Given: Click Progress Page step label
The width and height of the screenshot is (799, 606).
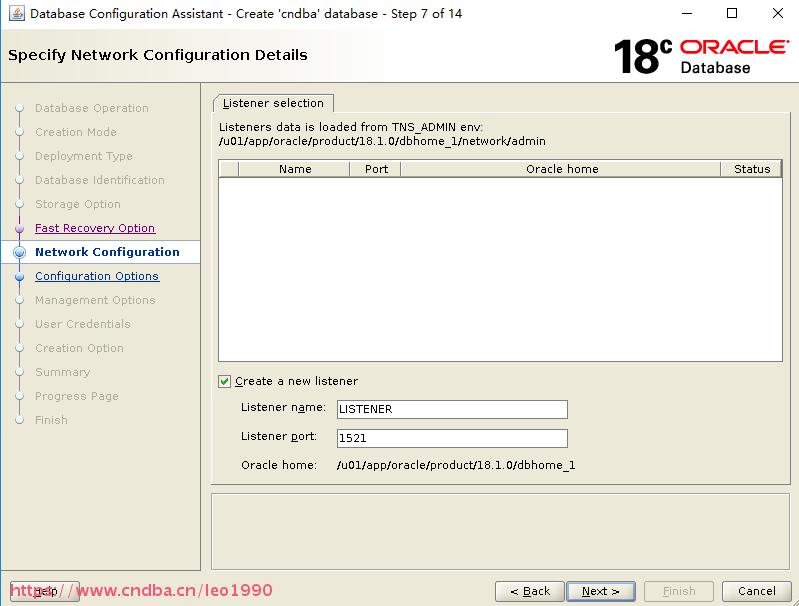Looking at the screenshot, I should (x=77, y=396).
